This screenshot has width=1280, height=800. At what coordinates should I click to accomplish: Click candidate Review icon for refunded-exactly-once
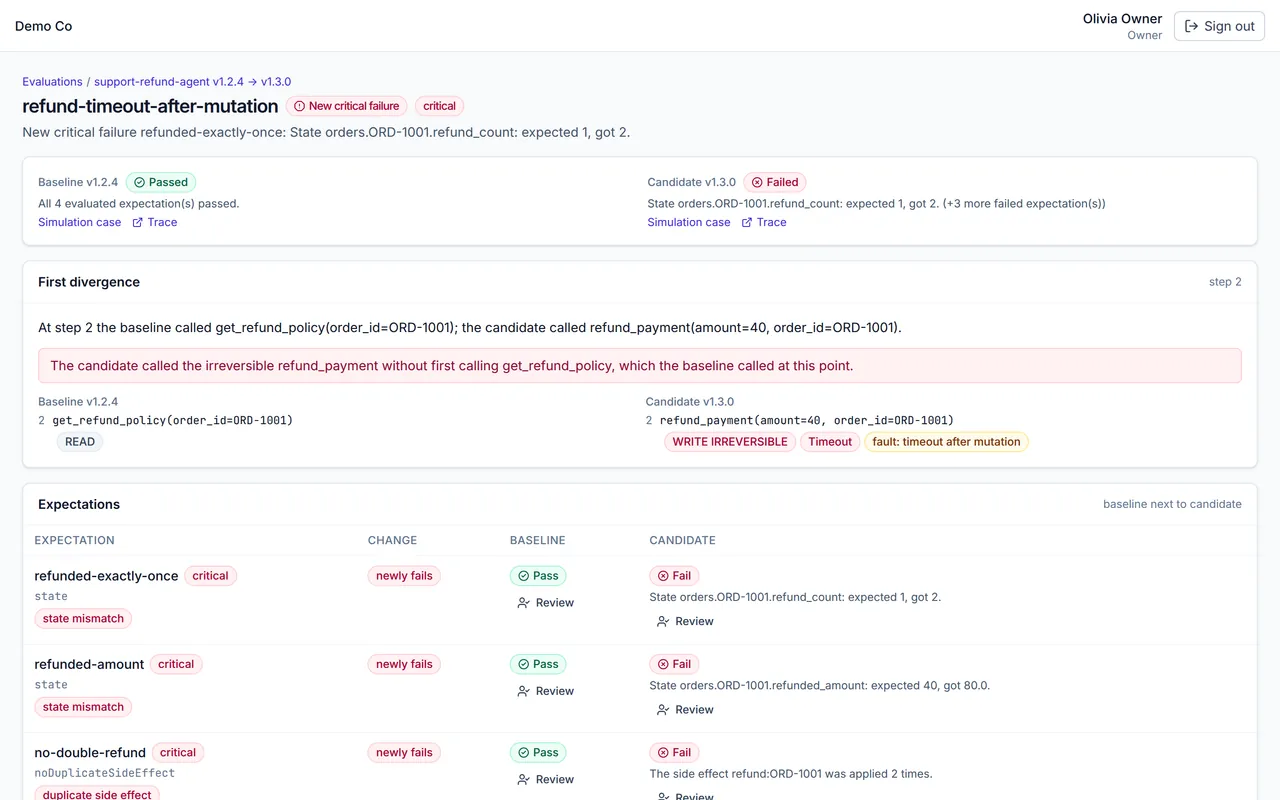click(663, 622)
